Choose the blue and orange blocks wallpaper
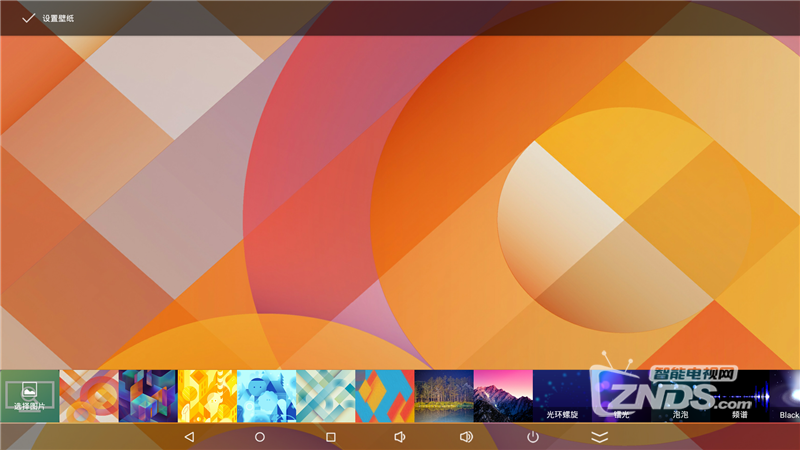 tap(385, 396)
